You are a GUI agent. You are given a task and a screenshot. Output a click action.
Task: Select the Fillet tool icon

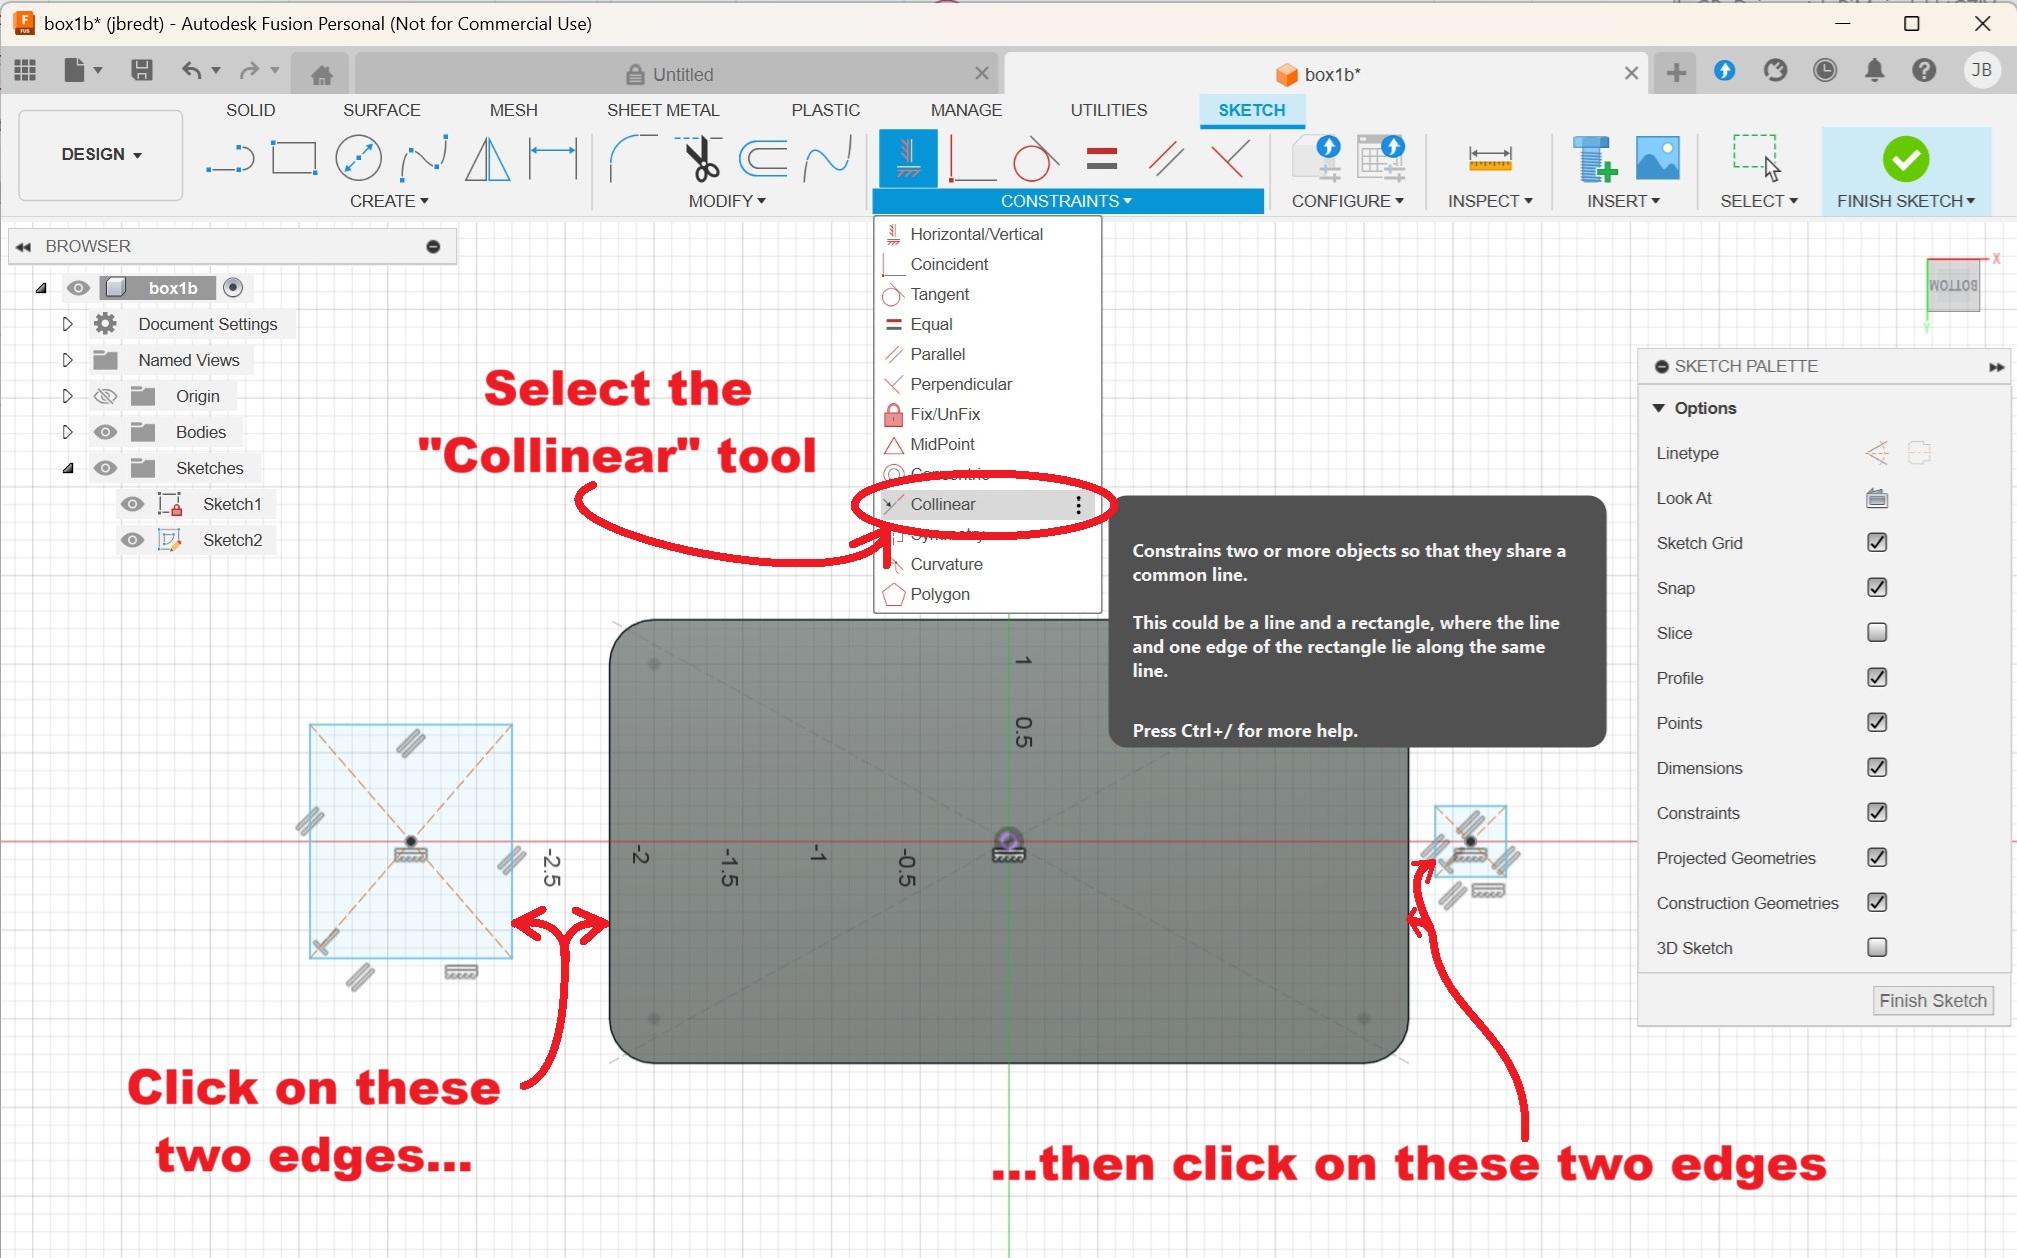click(632, 158)
